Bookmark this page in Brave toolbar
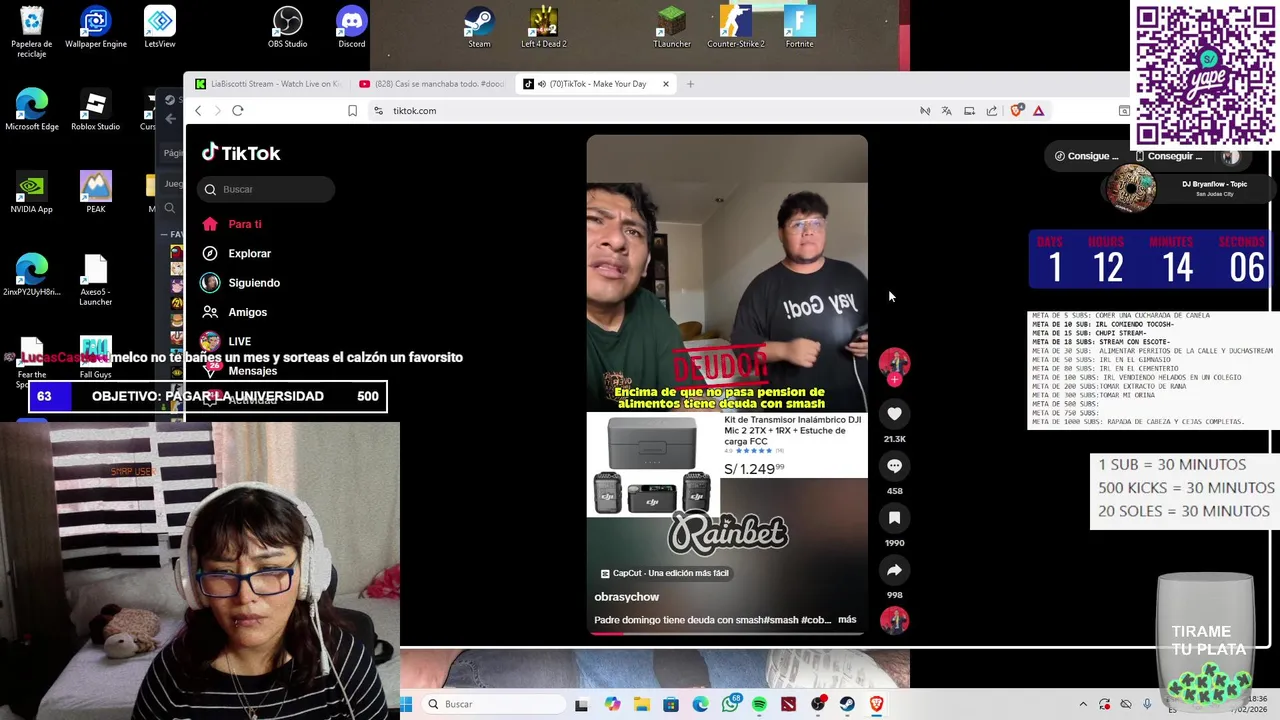Screen dimensions: 1280x720 click(352, 111)
